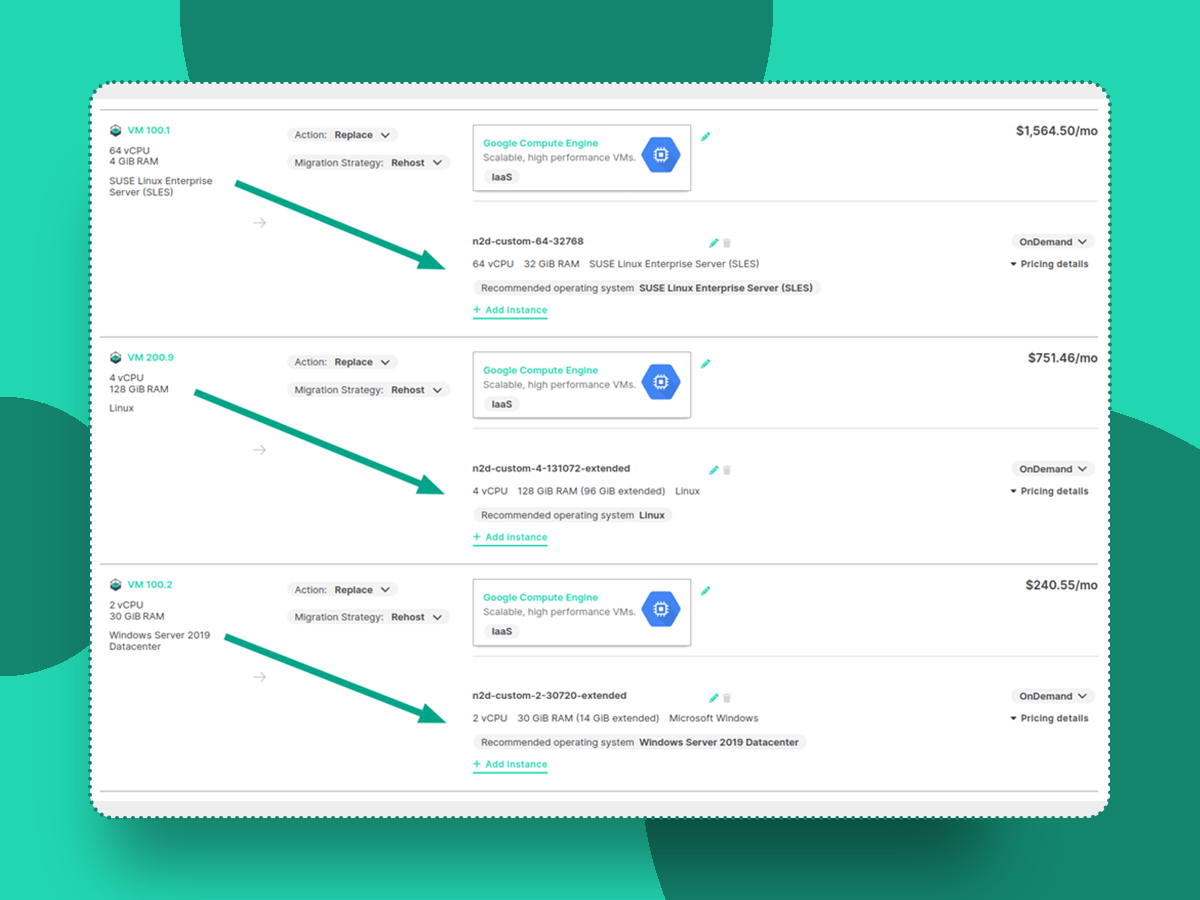The height and width of the screenshot is (900, 1200).
Task: Edit the service card of VM 200.9
Action: [x=705, y=363]
